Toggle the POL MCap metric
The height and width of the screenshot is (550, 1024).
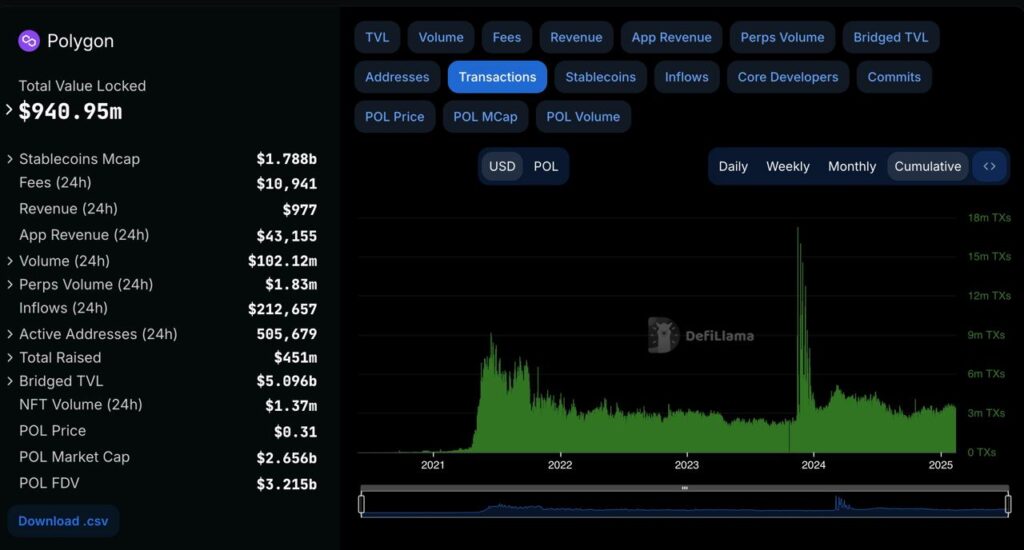tap(485, 117)
